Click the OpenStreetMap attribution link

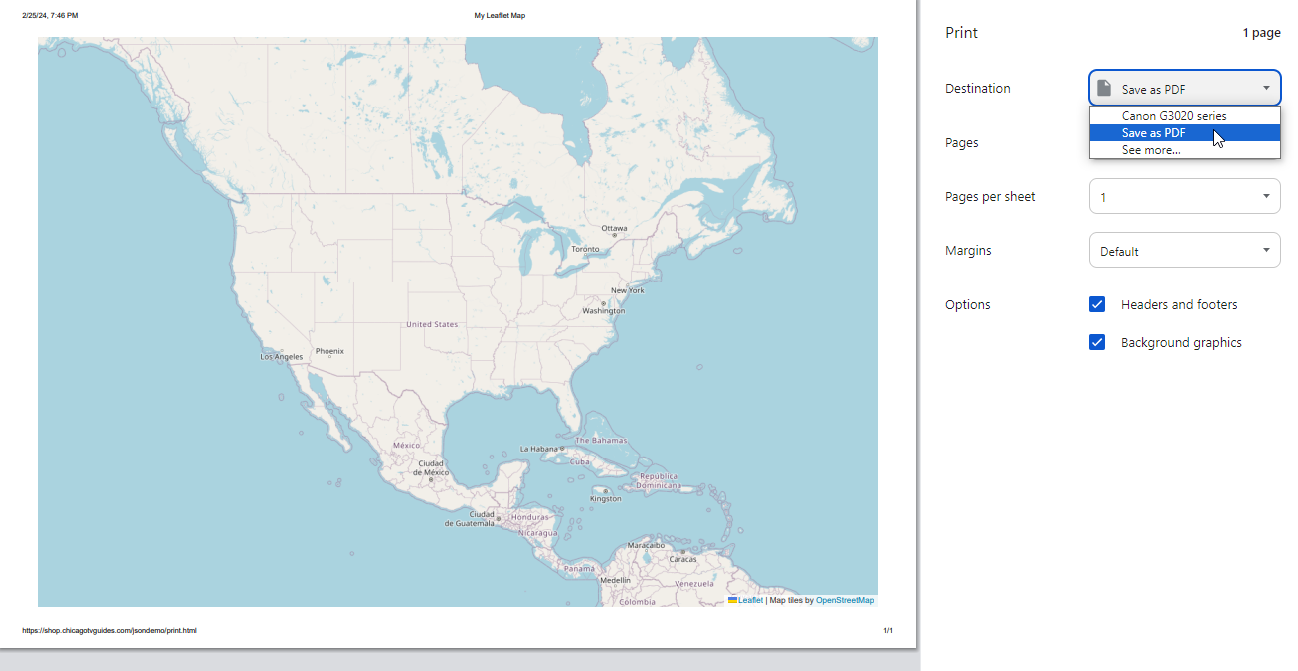(x=844, y=600)
